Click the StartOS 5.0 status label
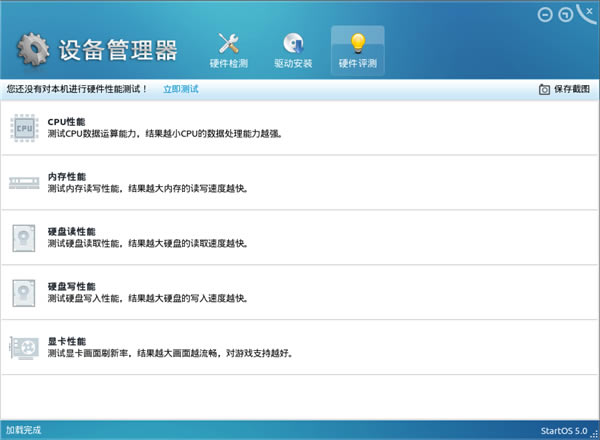 (564, 431)
